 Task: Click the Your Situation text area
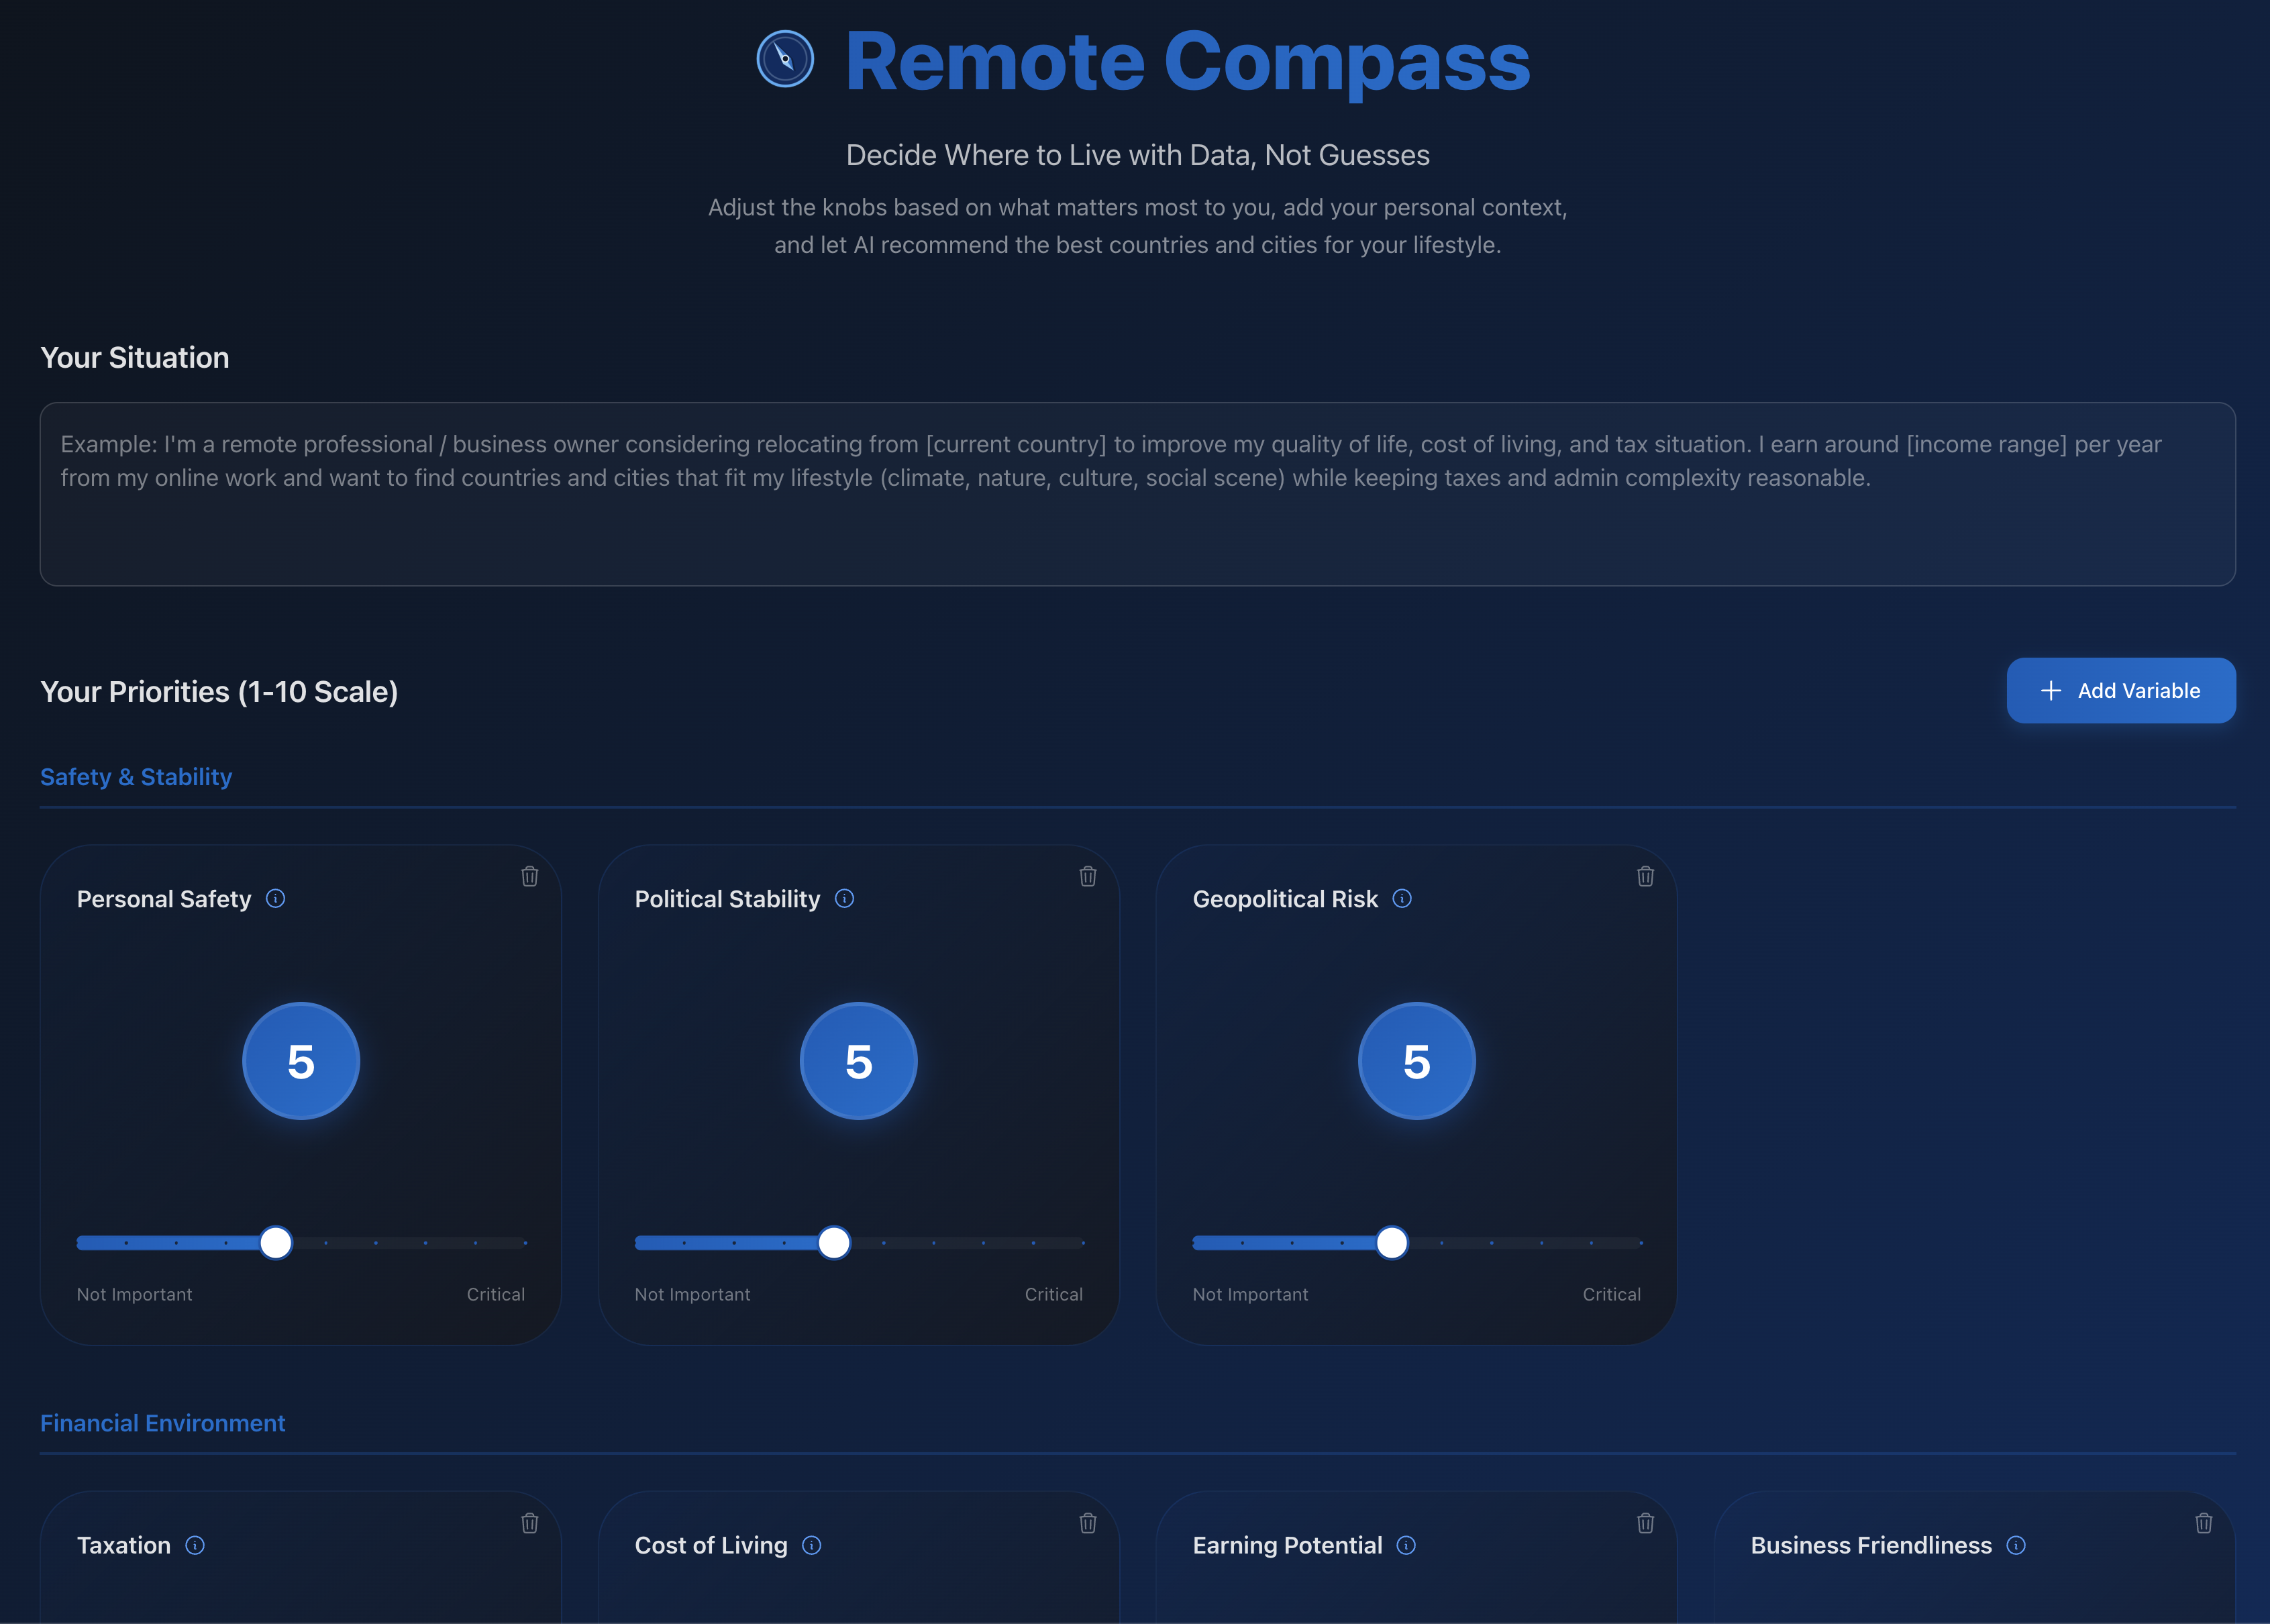point(1135,493)
